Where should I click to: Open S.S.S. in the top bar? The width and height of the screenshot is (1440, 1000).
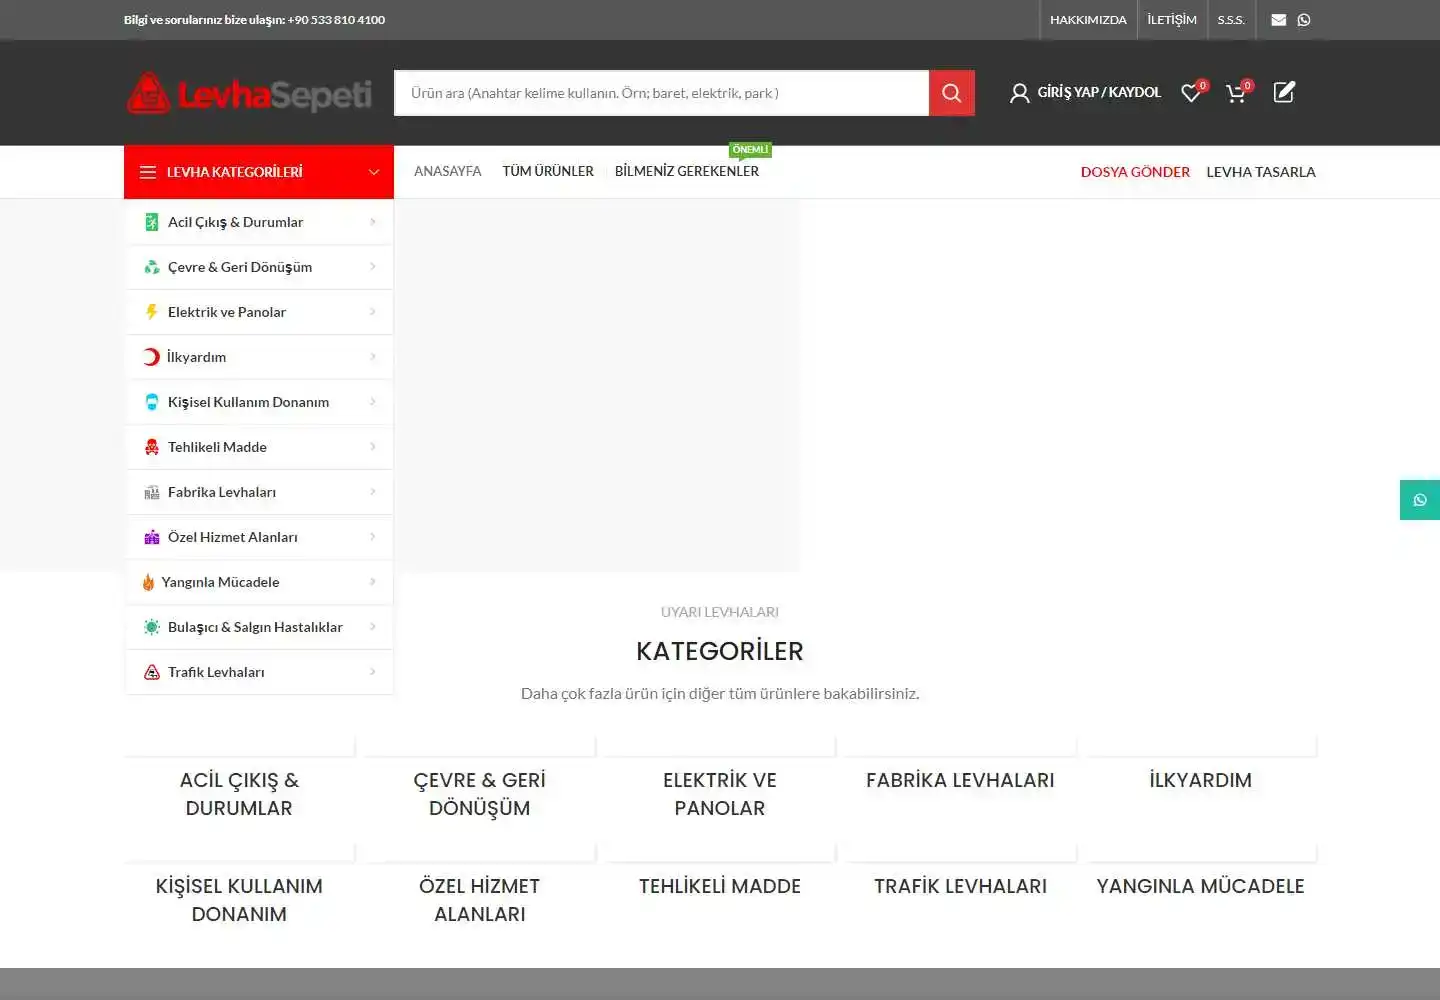[1231, 20]
